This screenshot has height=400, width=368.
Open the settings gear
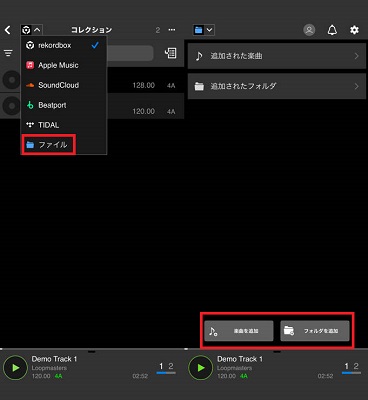354,30
